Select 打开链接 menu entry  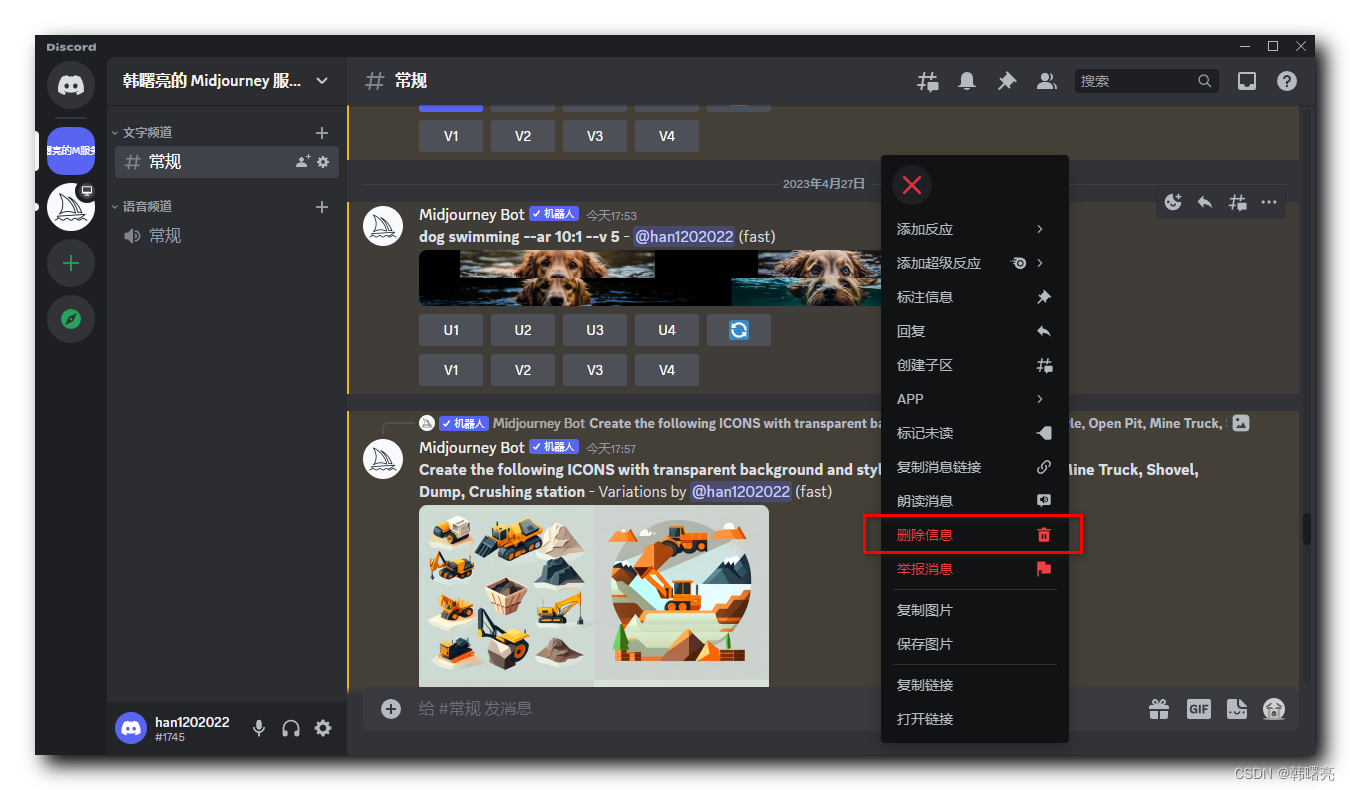[x=974, y=719]
